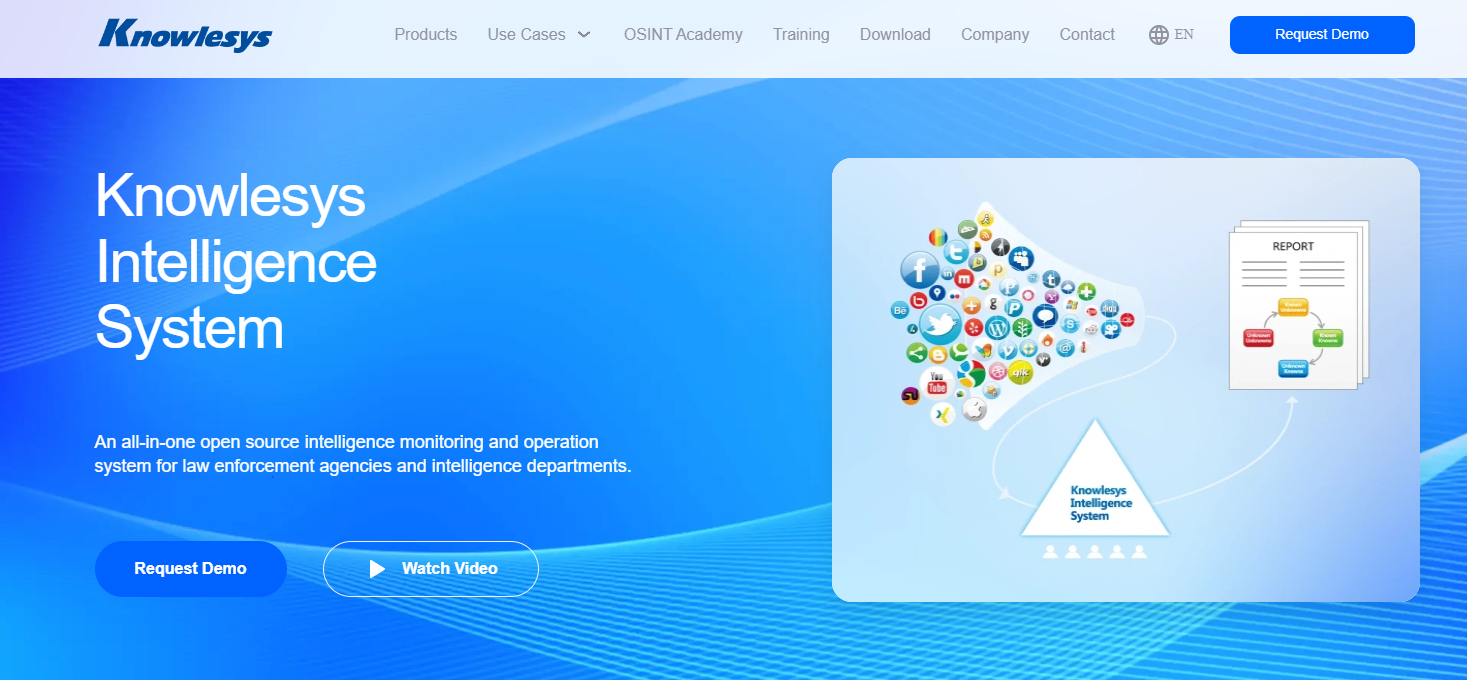Open the Company page
The image size is (1467, 680).
click(x=995, y=34)
